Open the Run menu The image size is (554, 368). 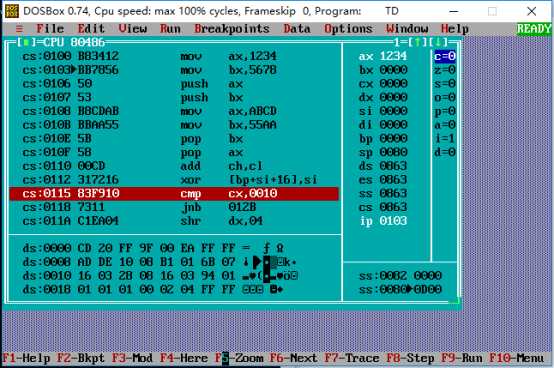(x=170, y=29)
